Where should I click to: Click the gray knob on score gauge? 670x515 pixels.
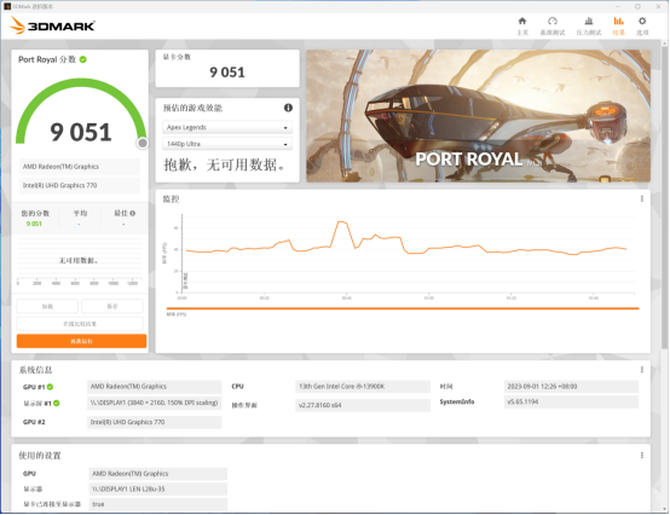point(143,143)
